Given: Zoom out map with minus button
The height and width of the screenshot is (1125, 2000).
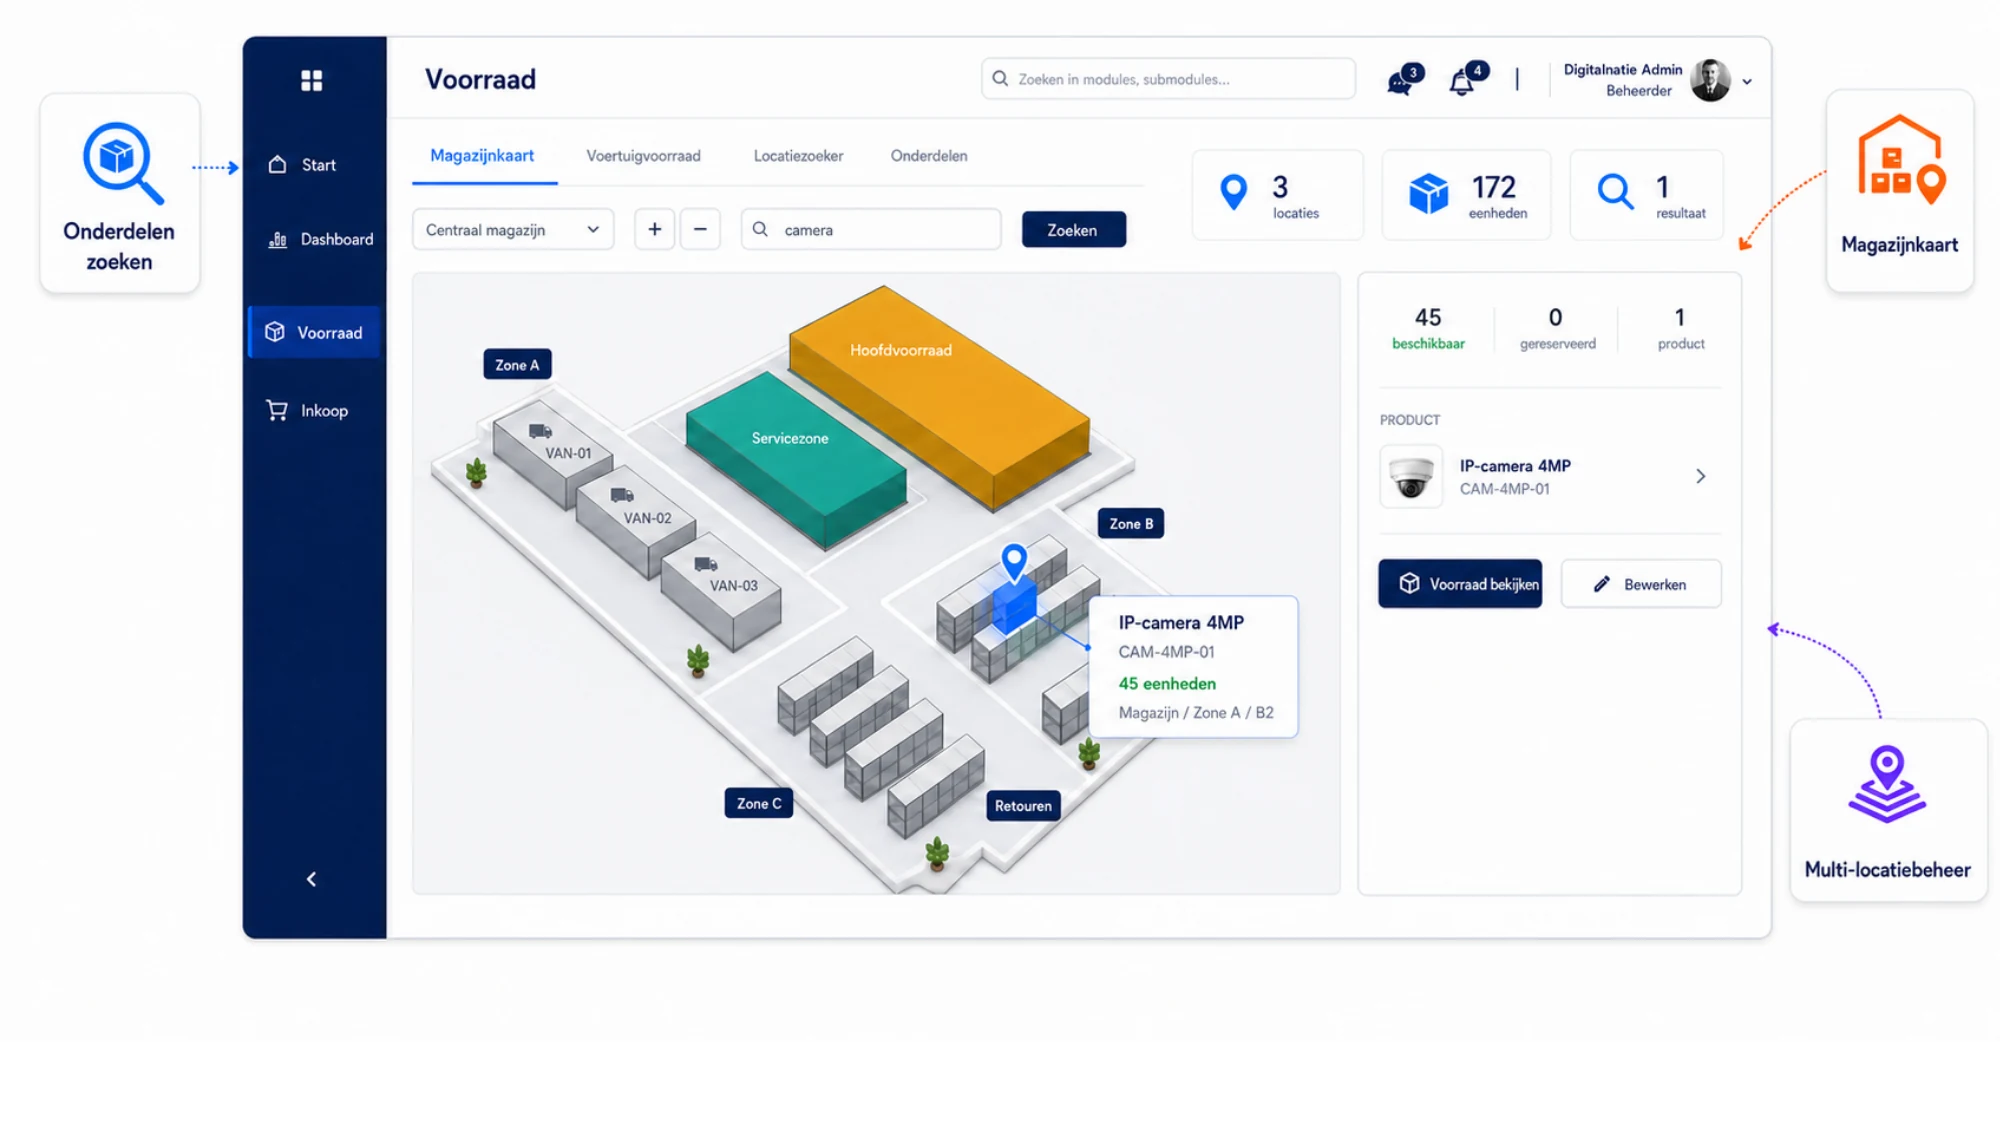Looking at the screenshot, I should click(x=700, y=230).
